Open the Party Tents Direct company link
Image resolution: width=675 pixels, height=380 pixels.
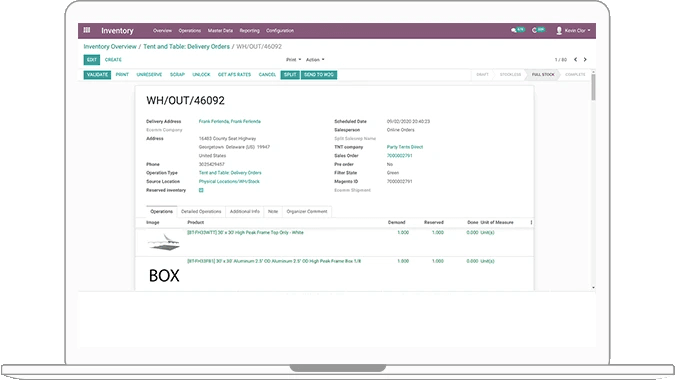pyautogui.click(x=405, y=147)
